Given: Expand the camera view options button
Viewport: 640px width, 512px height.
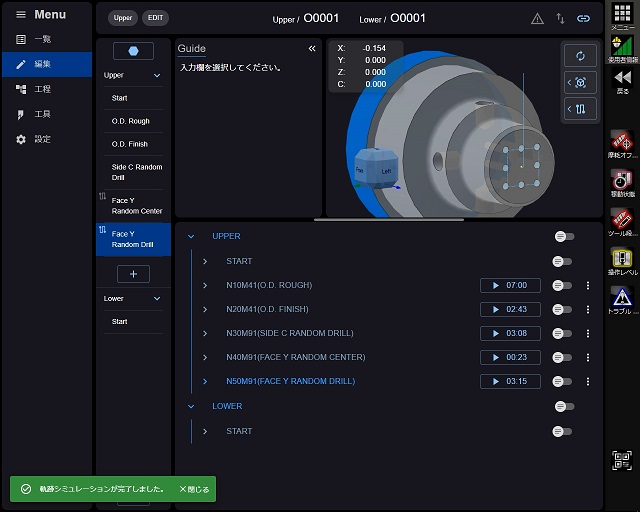Looking at the screenshot, I should pyautogui.click(x=580, y=83).
